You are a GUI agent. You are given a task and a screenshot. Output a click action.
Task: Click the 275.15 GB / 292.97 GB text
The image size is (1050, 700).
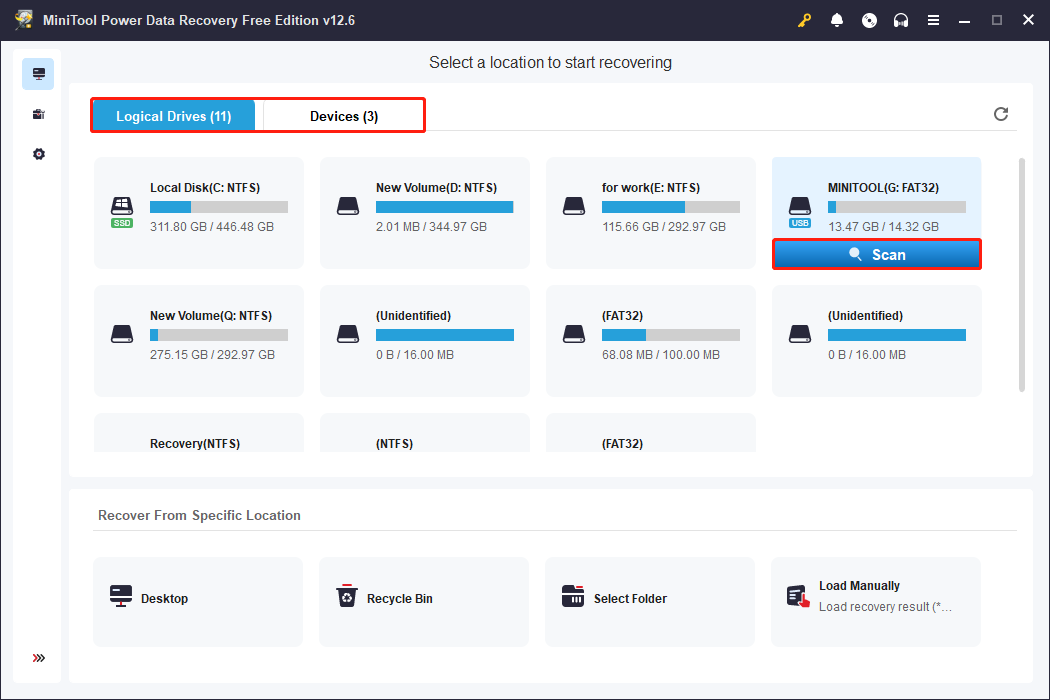212,354
